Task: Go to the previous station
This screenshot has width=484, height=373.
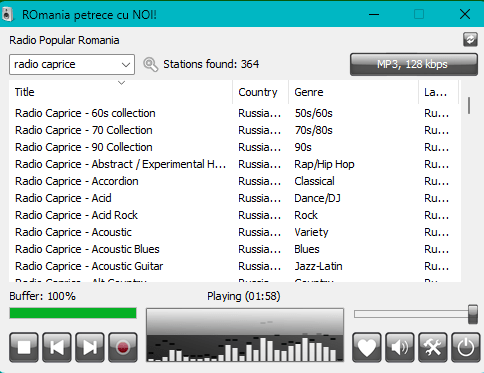Action: [x=57, y=347]
